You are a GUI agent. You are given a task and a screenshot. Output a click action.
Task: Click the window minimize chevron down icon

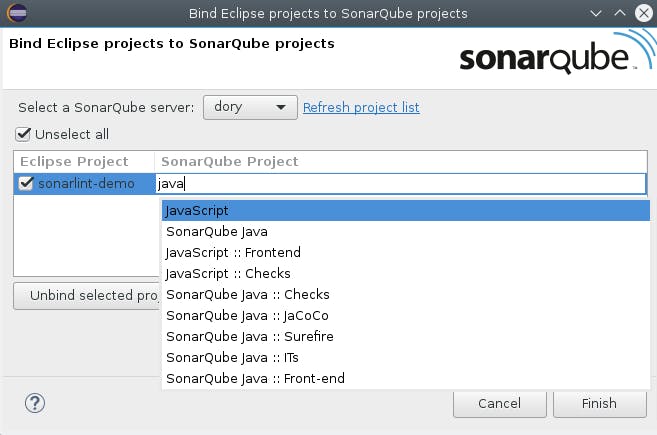coord(596,13)
